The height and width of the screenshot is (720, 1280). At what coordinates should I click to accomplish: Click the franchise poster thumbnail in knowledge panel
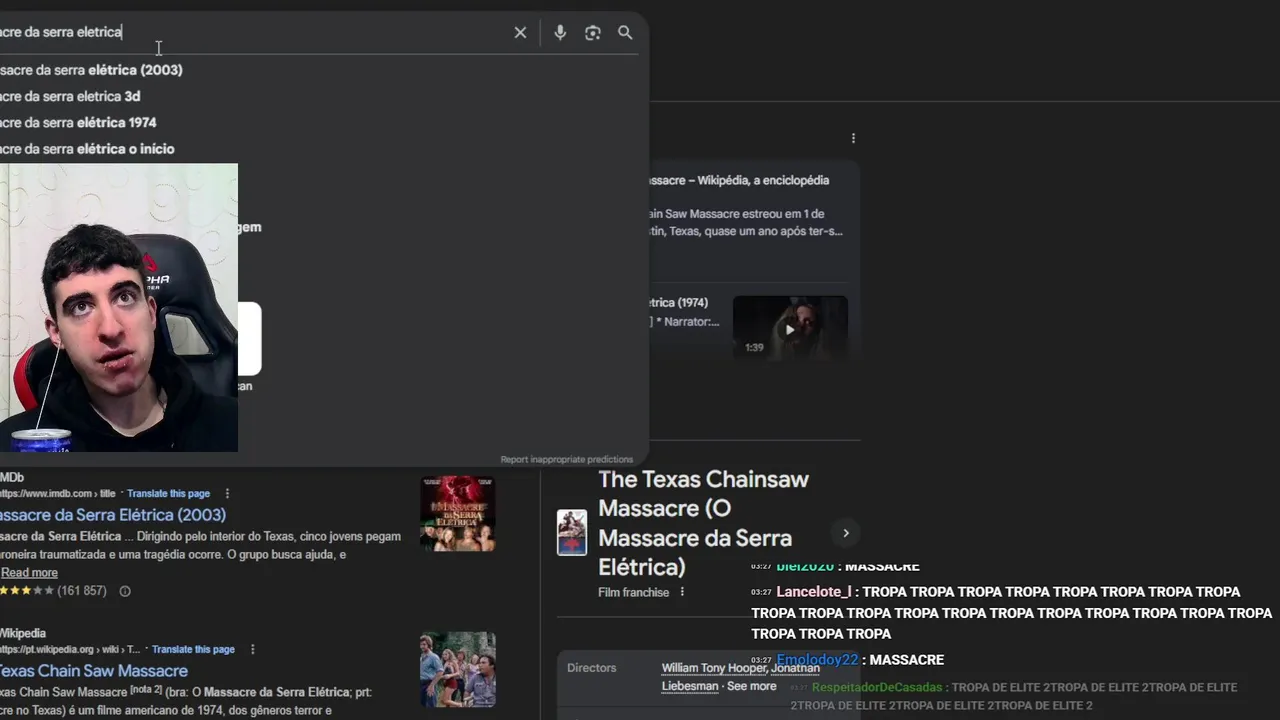(x=572, y=533)
